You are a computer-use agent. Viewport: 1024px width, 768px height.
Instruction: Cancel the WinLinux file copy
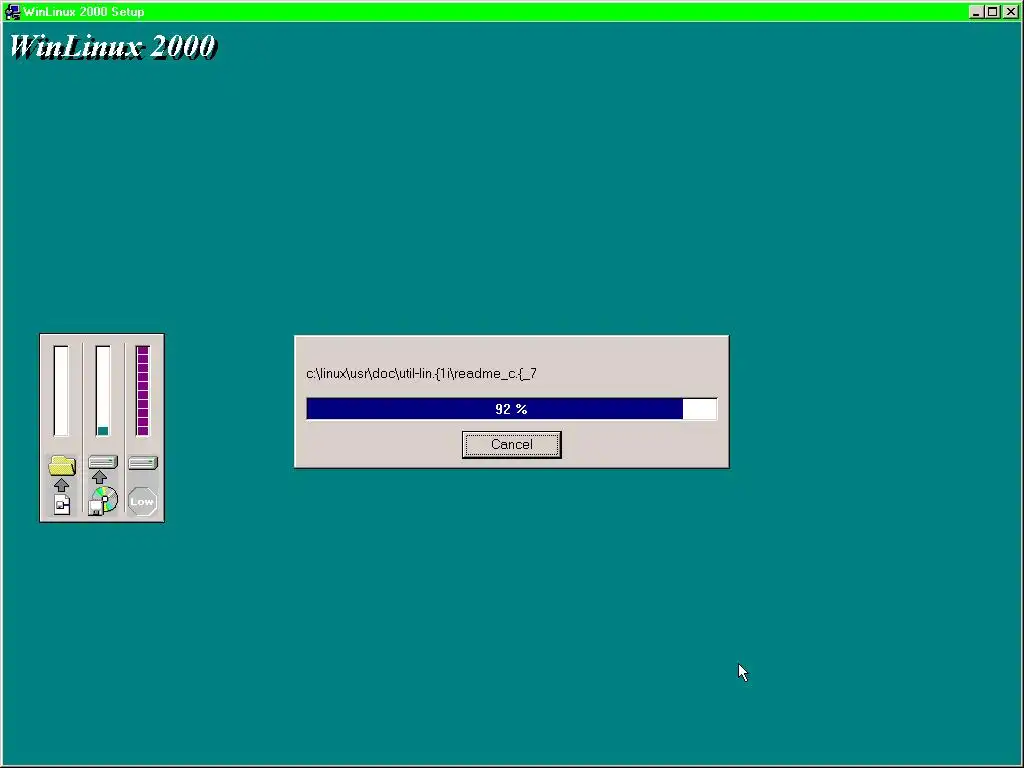pyautogui.click(x=511, y=445)
